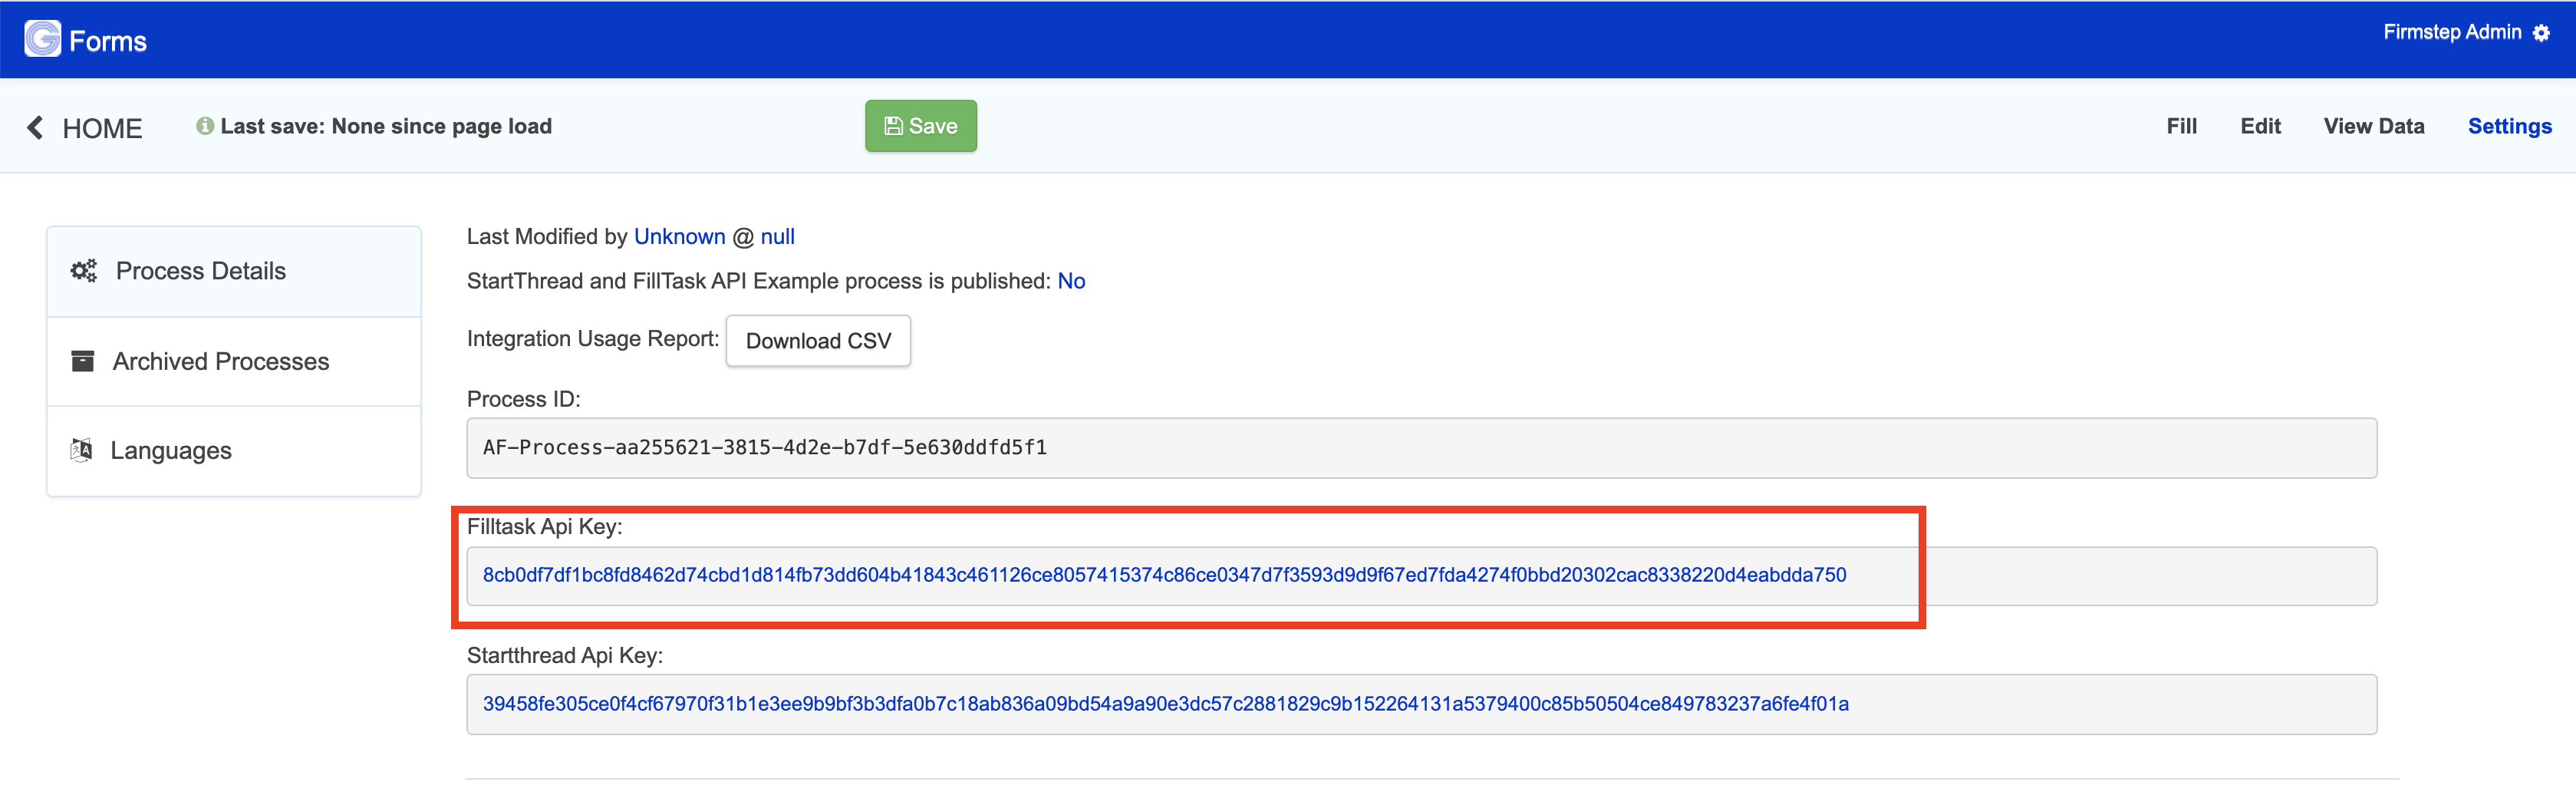
Task: Click into the Startthread Api Key field
Action: click(1421, 704)
